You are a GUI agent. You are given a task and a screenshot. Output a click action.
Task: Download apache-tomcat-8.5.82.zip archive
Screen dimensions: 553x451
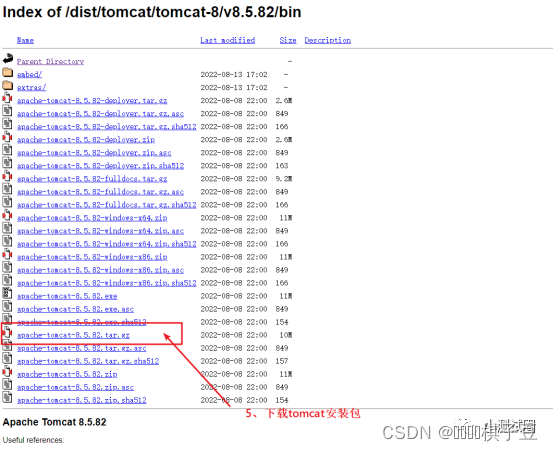tap(67, 374)
